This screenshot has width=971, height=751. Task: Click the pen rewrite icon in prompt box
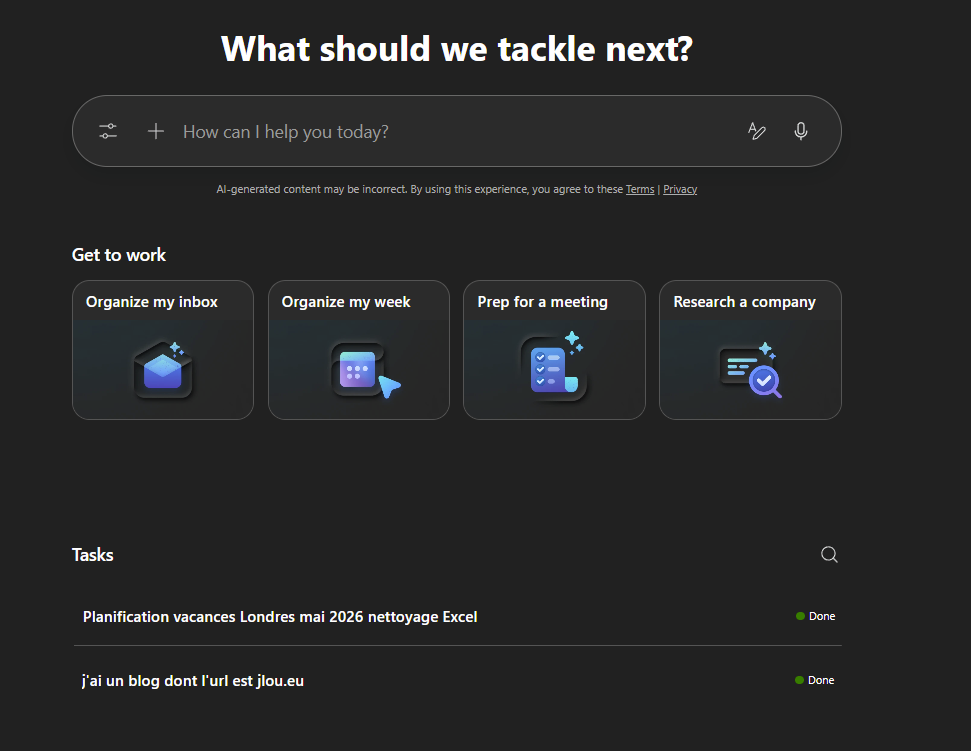tap(757, 131)
